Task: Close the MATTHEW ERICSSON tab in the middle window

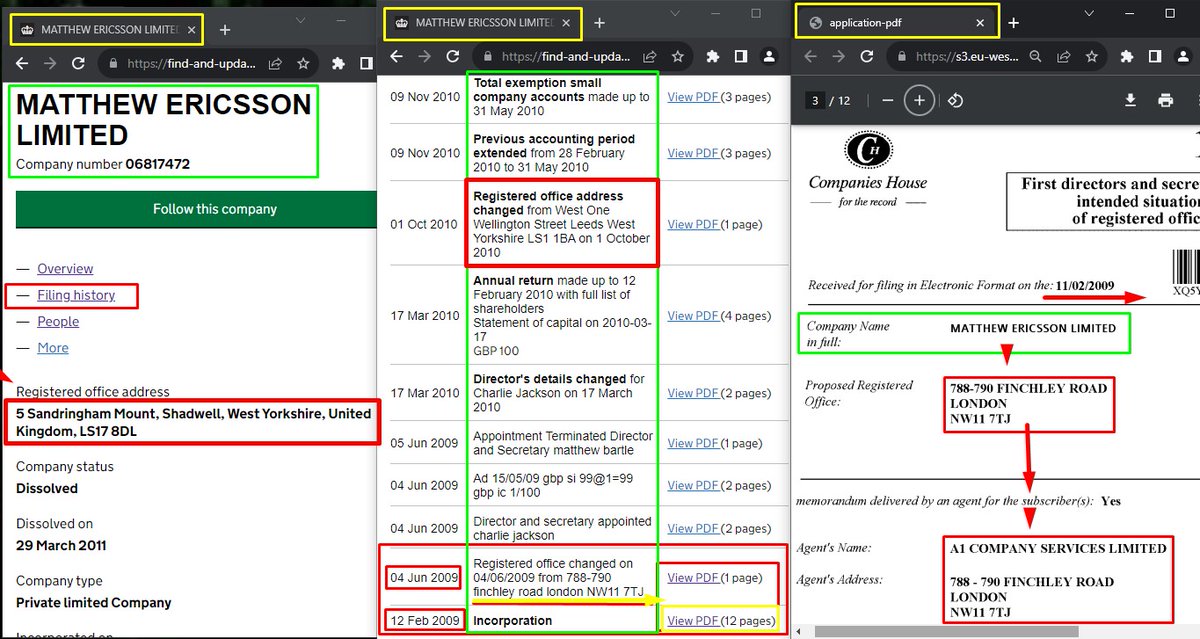Action: [568, 22]
